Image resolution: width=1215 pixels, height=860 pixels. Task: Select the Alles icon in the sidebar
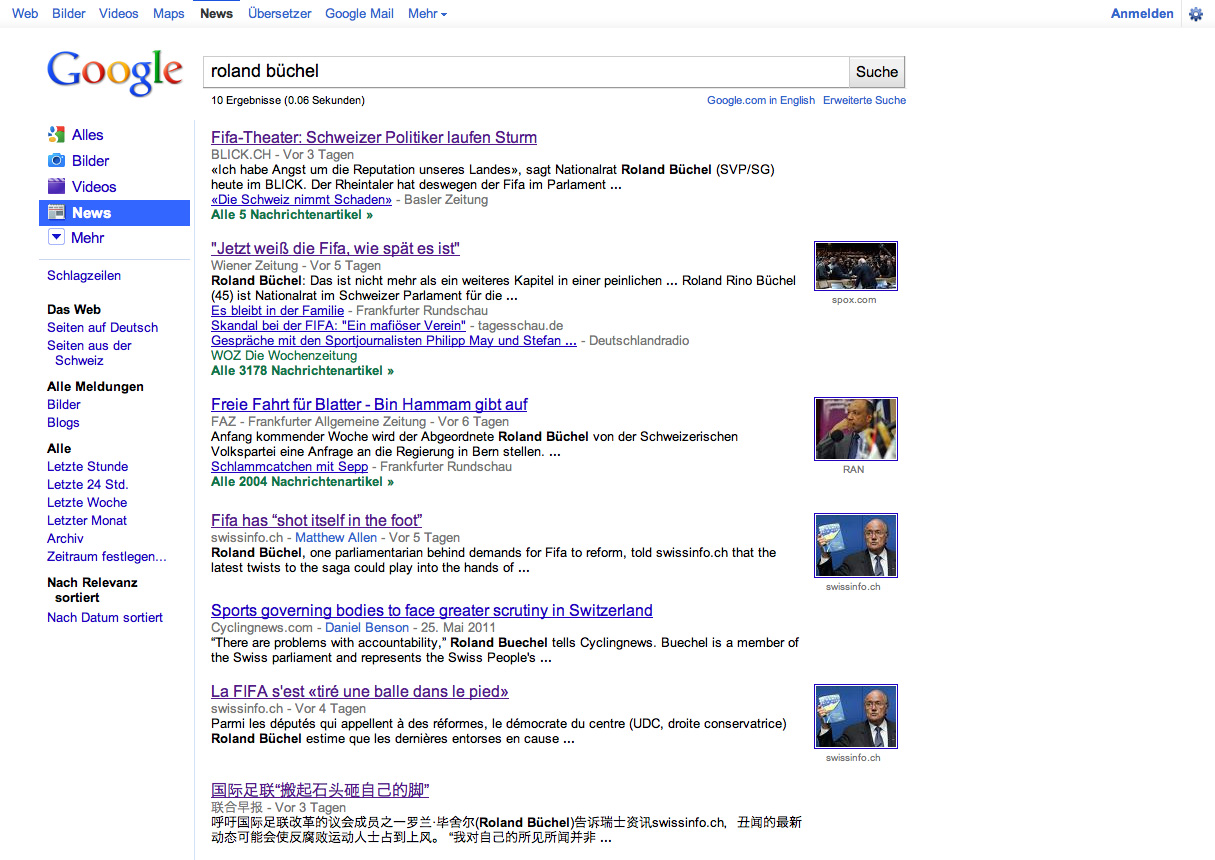coord(56,135)
